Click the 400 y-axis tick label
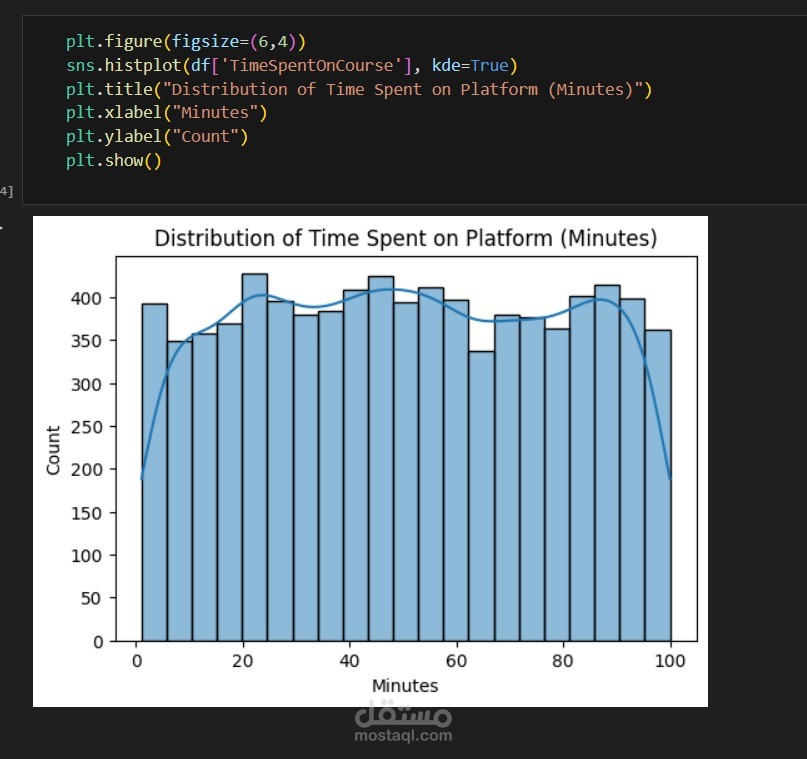This screenshot has height=759, width=807. tap(86, 298)
